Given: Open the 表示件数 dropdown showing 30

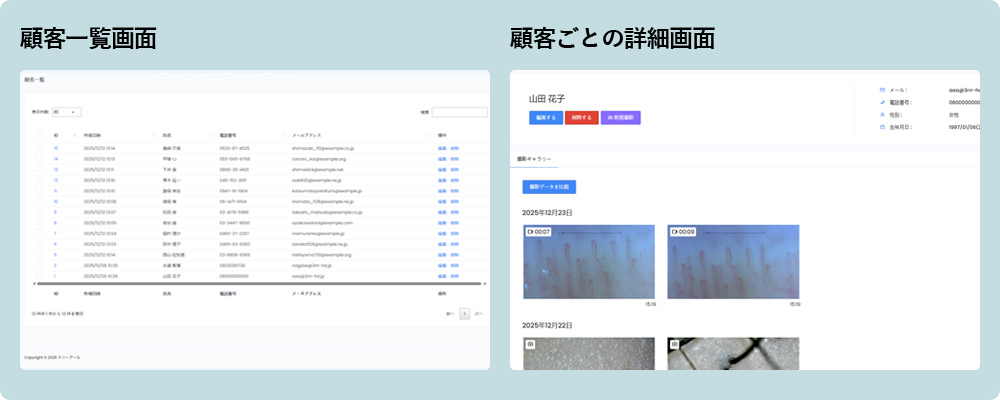Looking at the screenshot, I should tap(66, 112).
